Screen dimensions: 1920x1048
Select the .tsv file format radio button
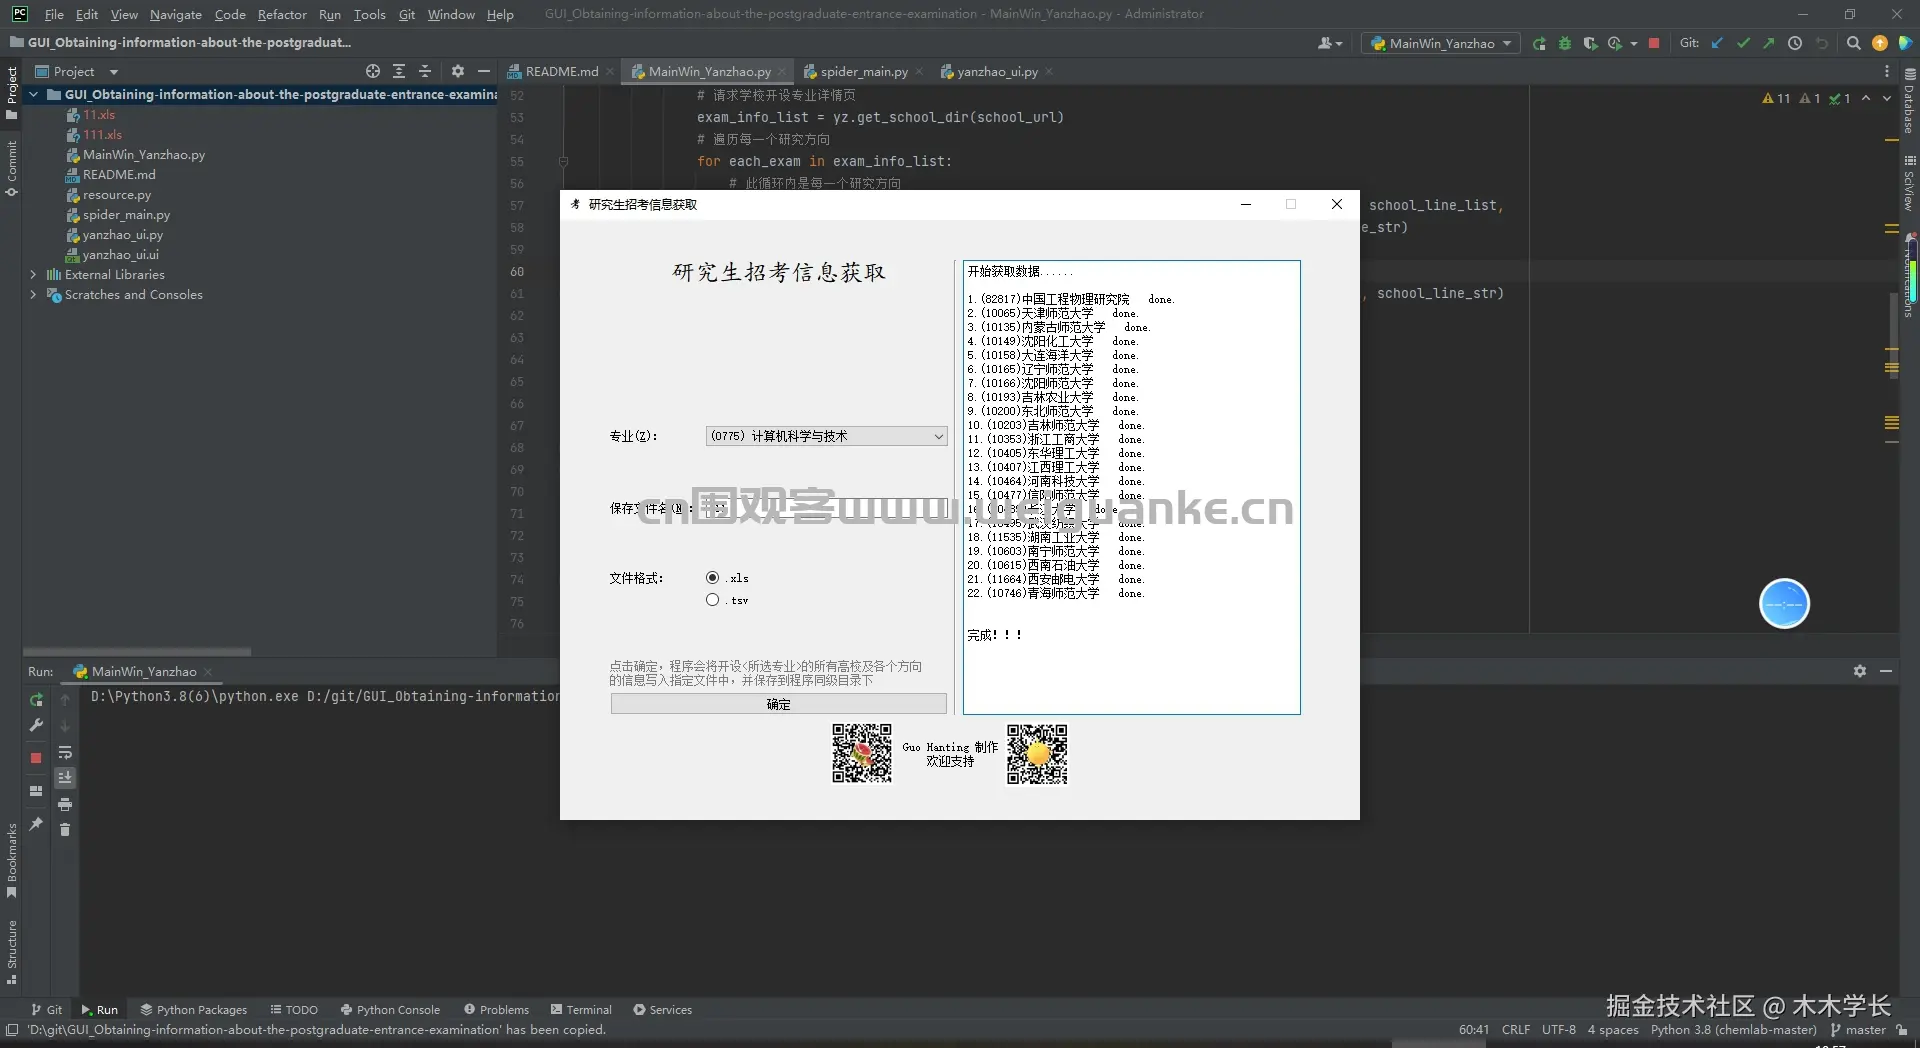point(712,600)
